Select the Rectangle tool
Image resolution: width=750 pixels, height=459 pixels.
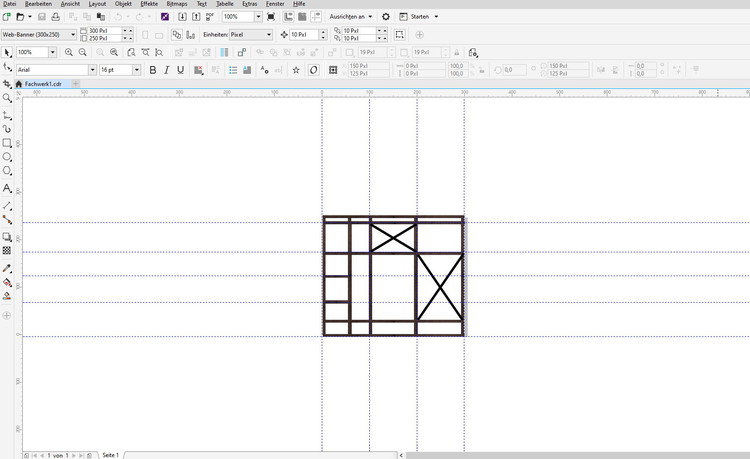point(7,143)
